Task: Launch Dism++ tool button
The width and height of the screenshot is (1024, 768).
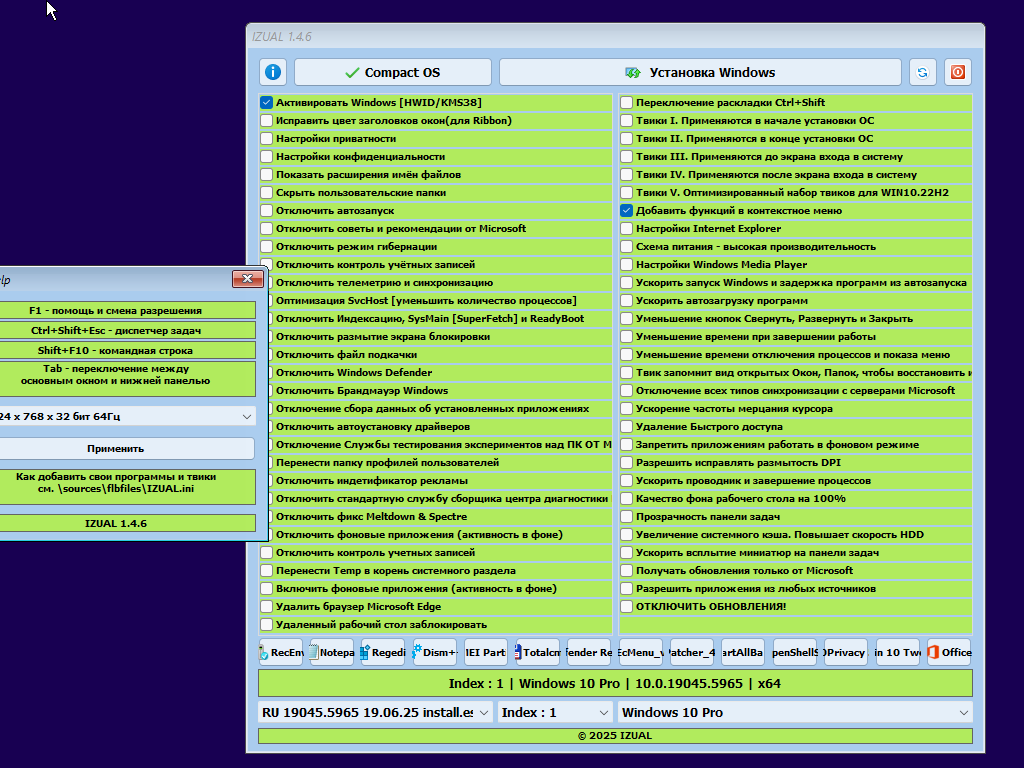Action: pos(435,652)
